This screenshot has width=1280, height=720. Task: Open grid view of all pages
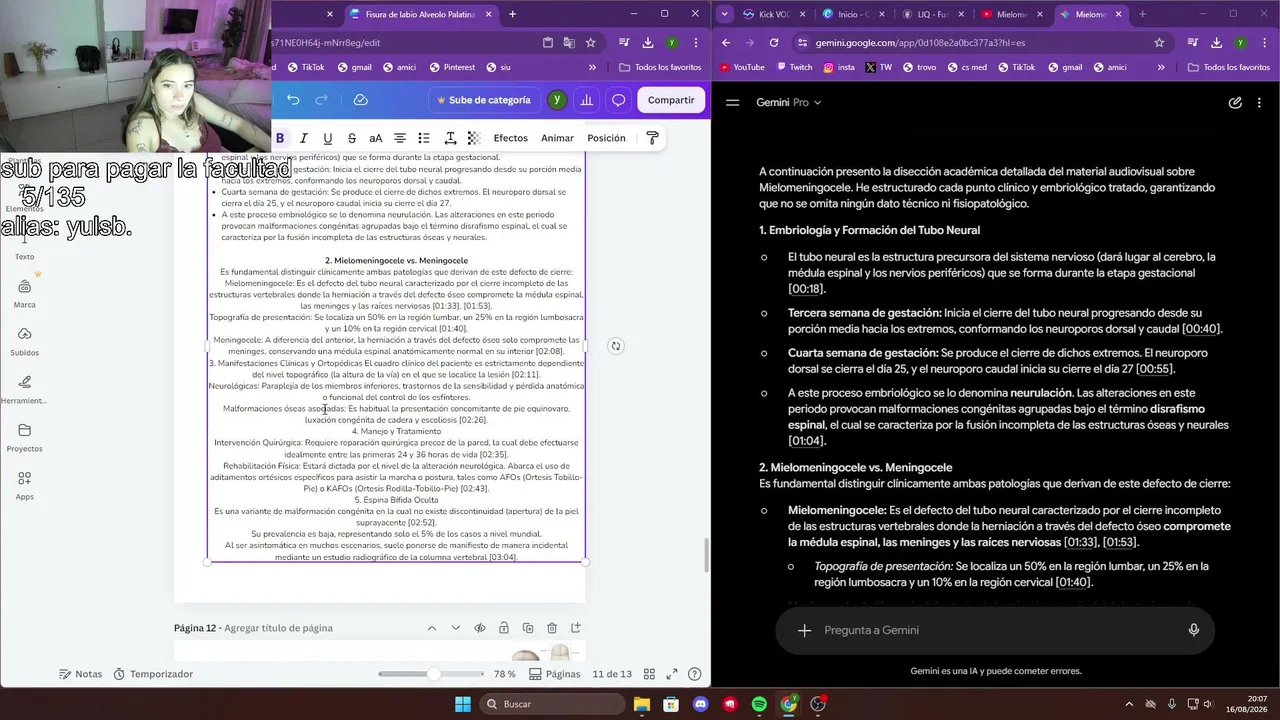[x=650, y=674]
